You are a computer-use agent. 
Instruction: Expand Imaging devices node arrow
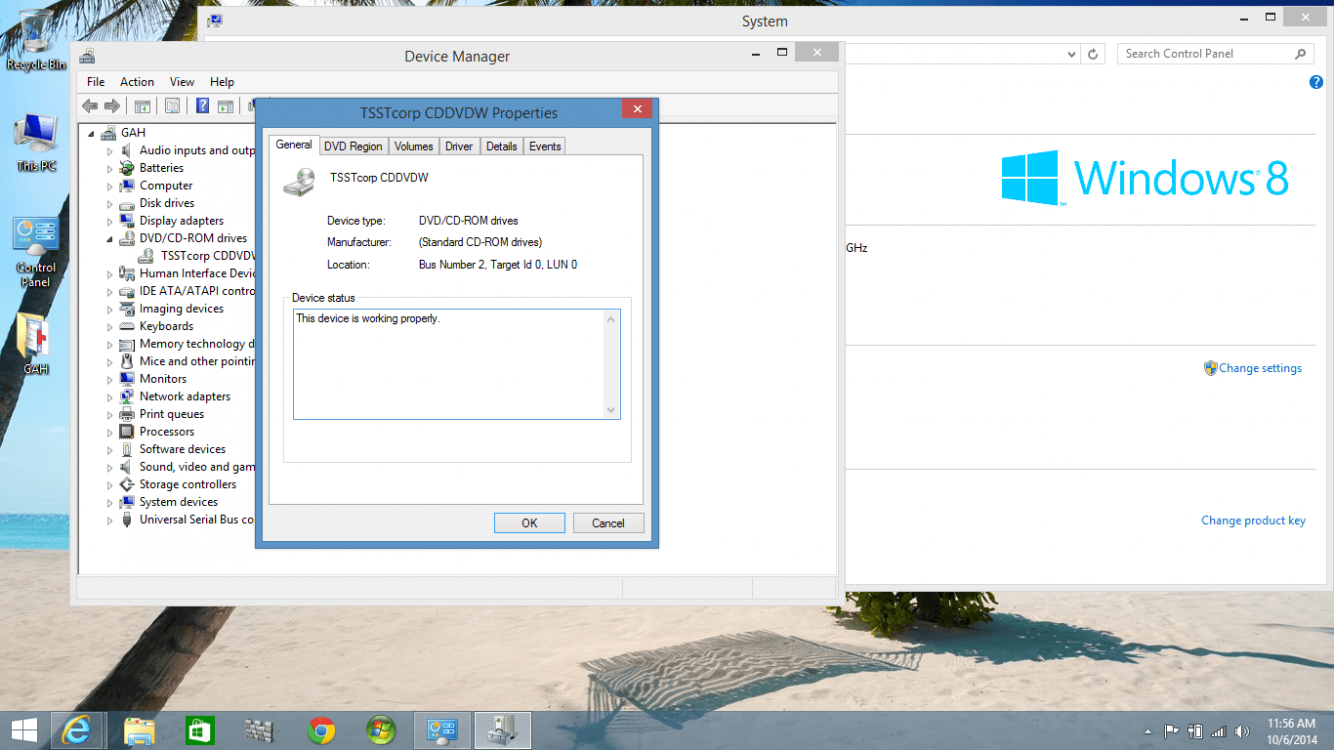click(x=110, y=309)
